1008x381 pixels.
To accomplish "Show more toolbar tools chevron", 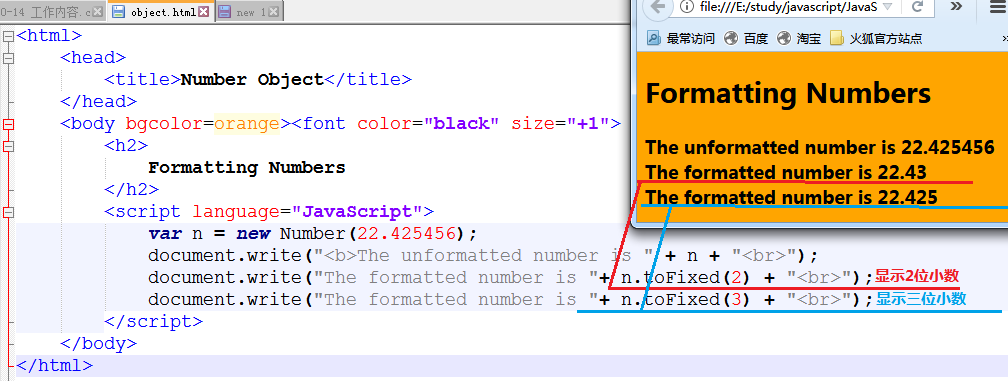I will pyautogui.click(x=956, y=6).
